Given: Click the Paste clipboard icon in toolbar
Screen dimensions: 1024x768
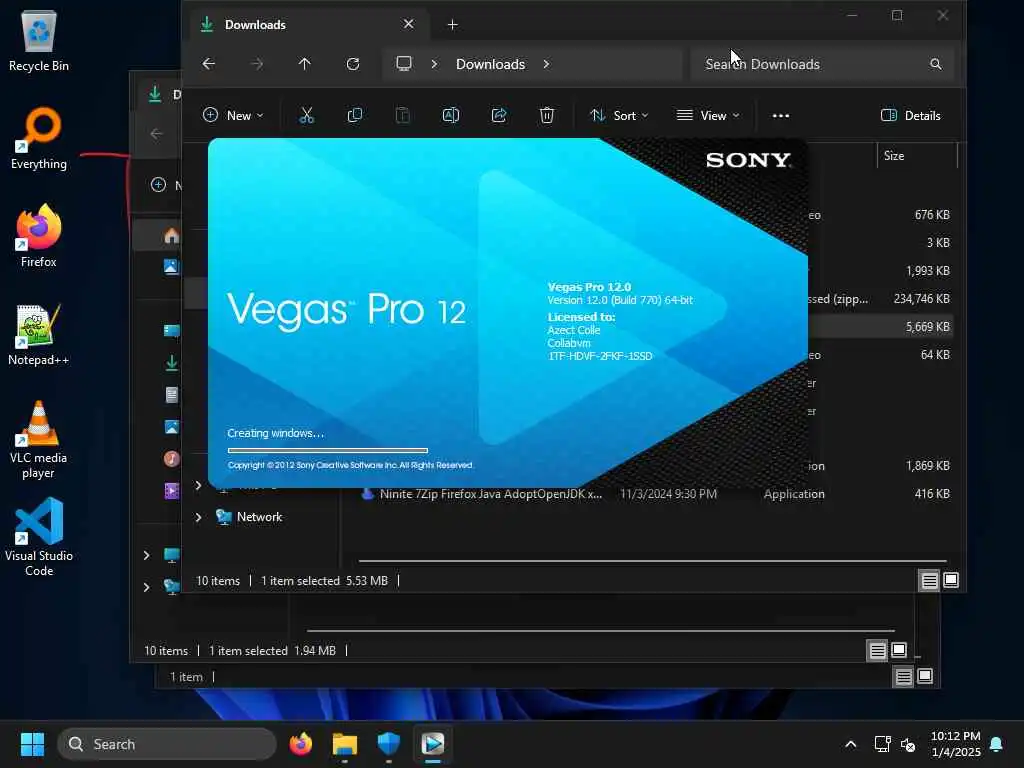Looking at the screenshot, I should pos(403,116).
